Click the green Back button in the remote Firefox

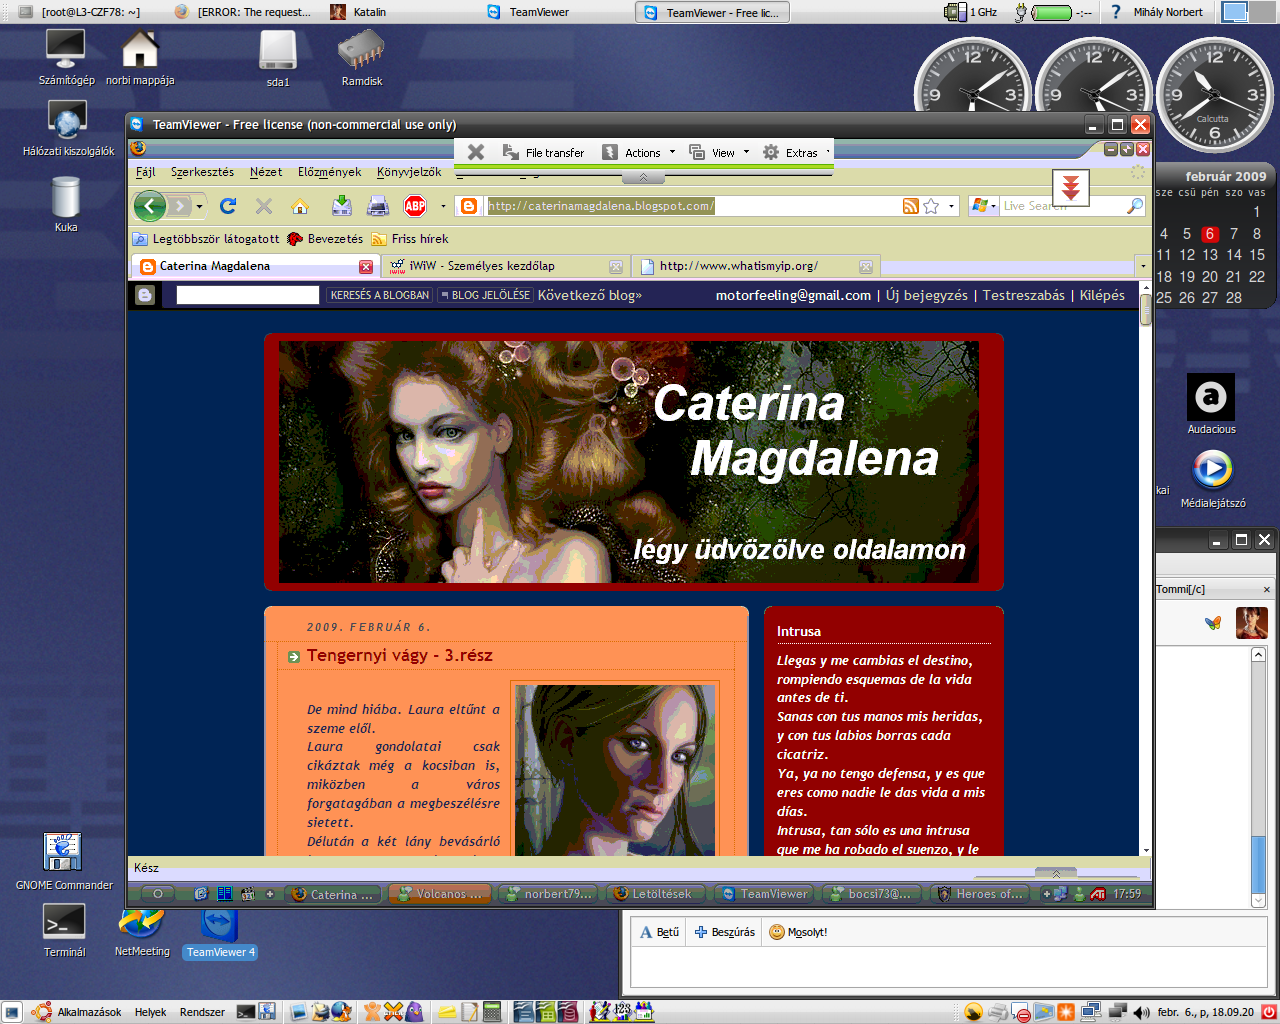click(x=150, y=206)
